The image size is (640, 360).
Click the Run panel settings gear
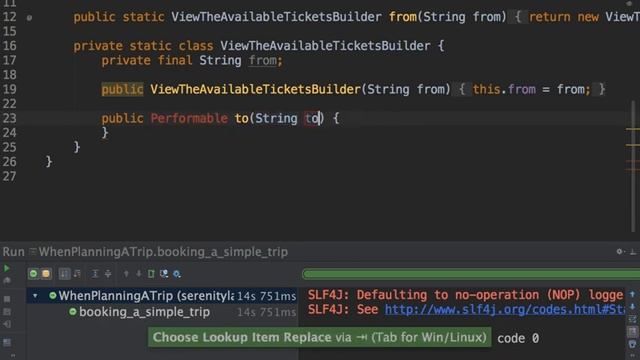tap(620, 251)
